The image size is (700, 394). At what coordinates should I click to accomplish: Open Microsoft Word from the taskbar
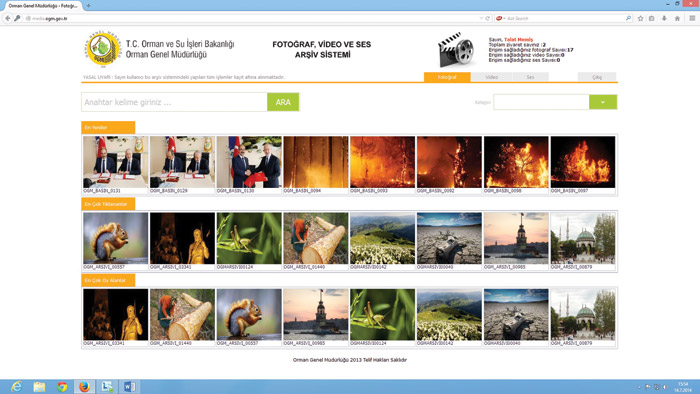[129, 386]
